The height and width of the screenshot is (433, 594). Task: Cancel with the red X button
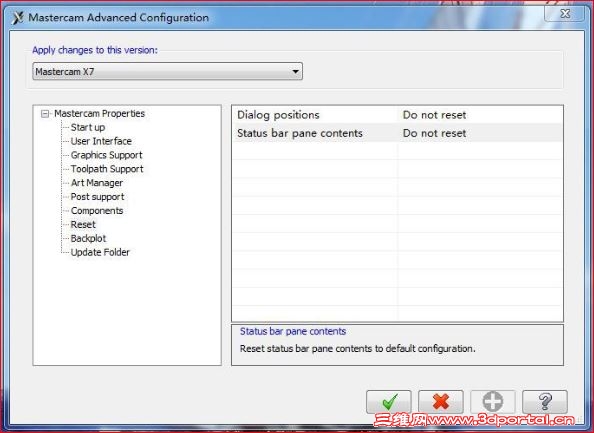441,402
